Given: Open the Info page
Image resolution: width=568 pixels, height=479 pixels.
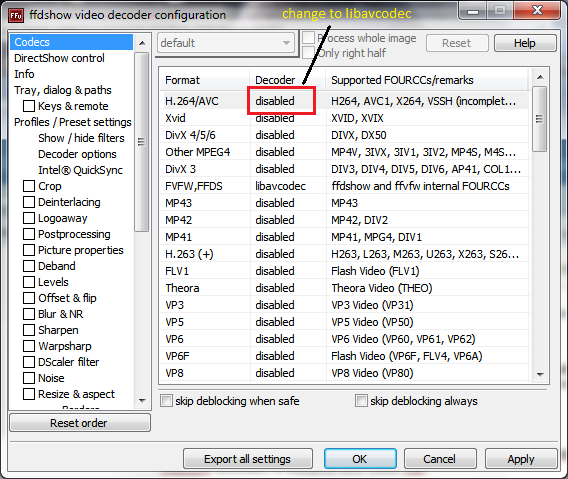Looking at the screenshot, I should tap(24, 74).
